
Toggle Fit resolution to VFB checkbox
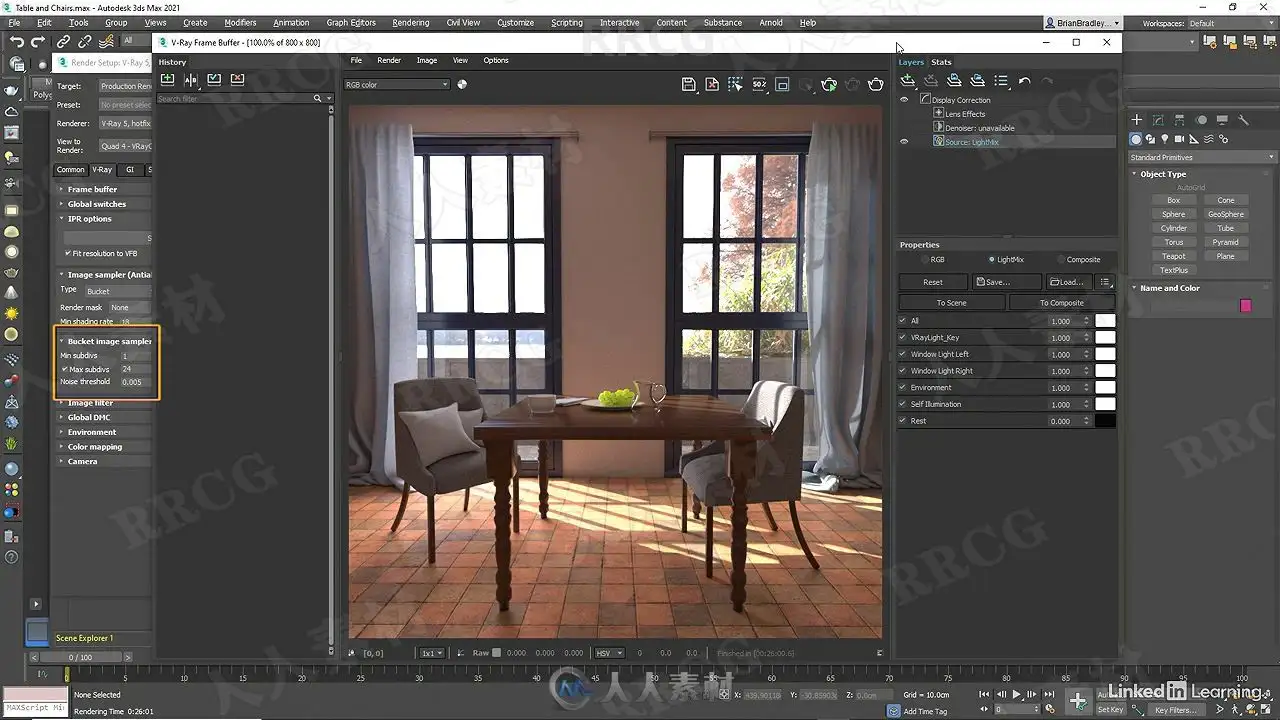pyautogui.click(x=68, y=253)
